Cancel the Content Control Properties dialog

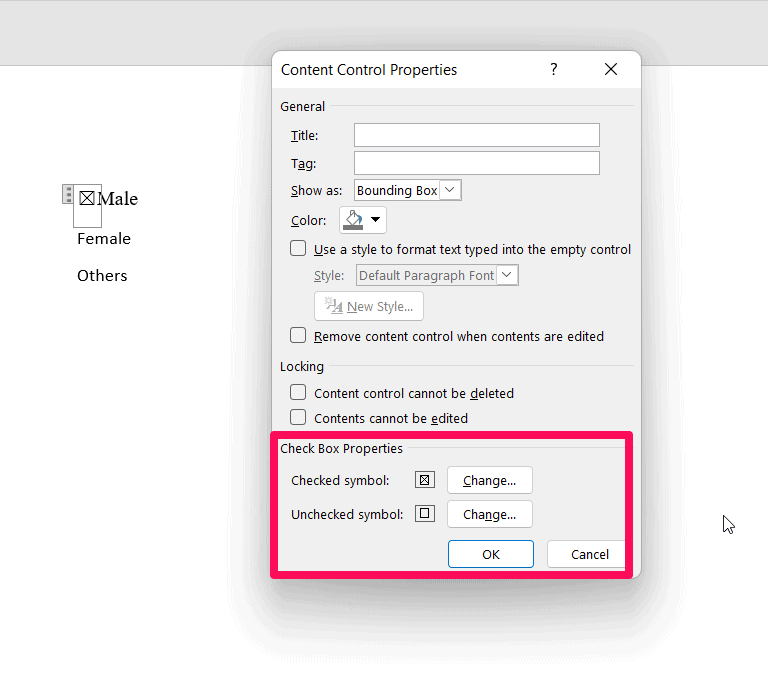click(589, 554)
